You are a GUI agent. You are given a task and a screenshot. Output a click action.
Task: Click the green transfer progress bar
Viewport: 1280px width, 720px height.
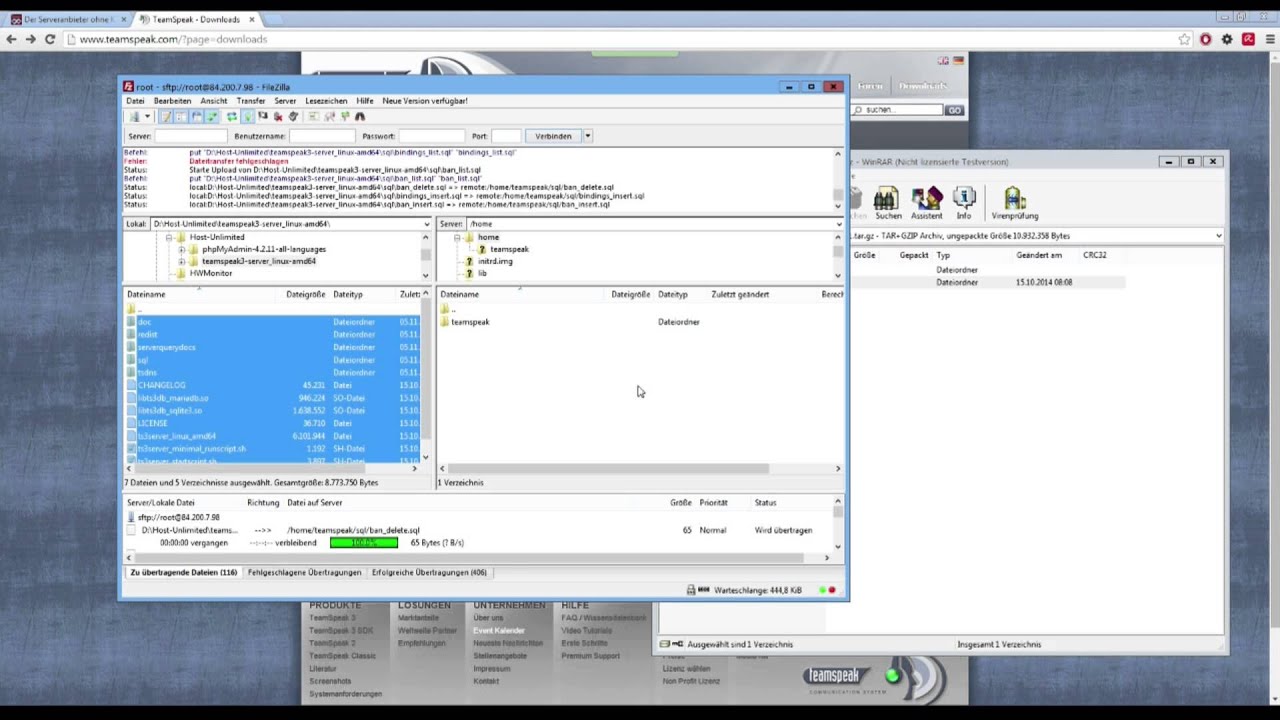tap(364, 543)
